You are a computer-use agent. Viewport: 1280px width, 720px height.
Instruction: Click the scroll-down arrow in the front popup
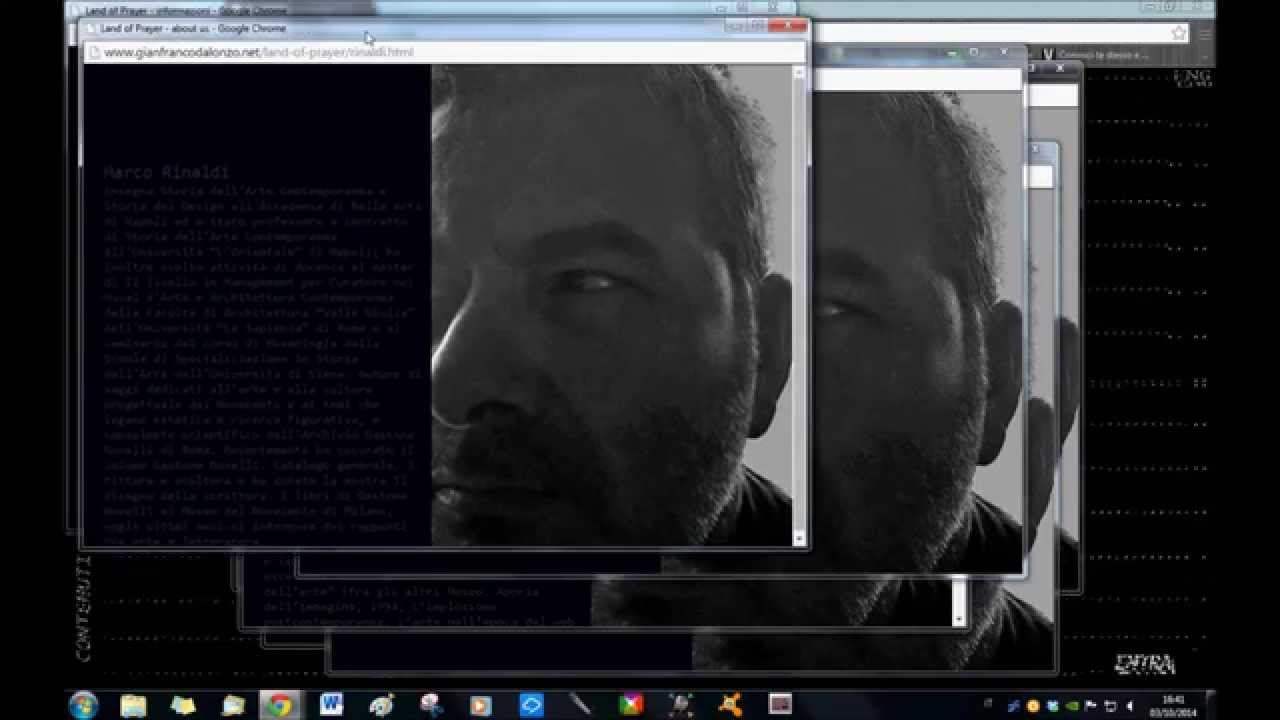[799, 539]
